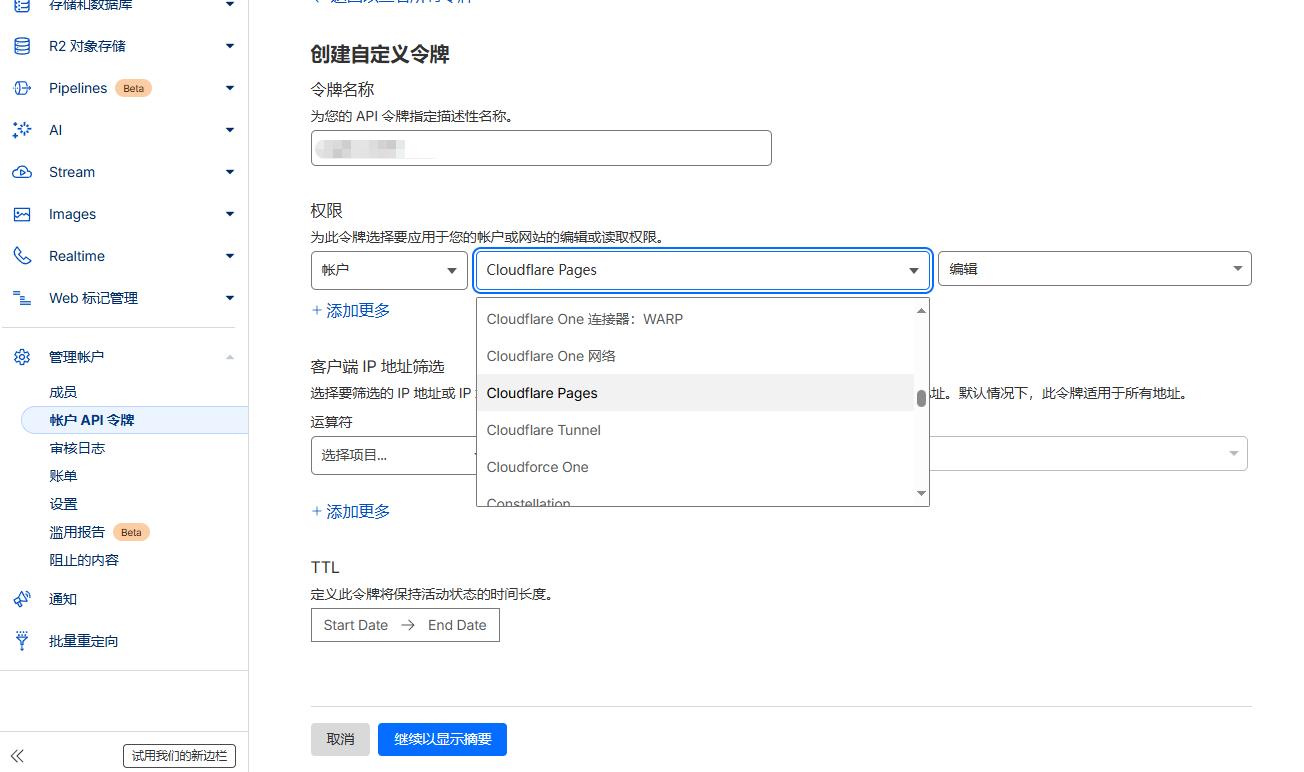Collapse the 管理帐户 section

click(230, 357)
